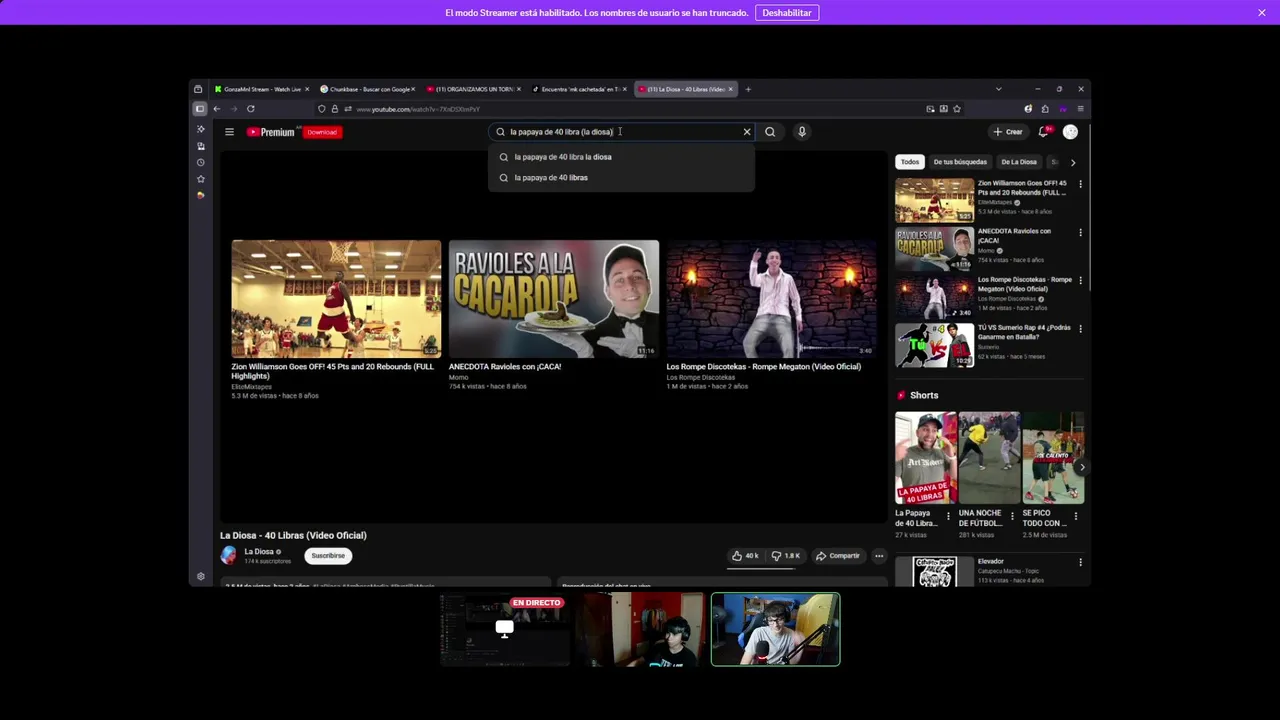This screenshot has height=720, width=1280.
Task: Open Rompe Megaton endscreen video thumbnail
Action: click(x=771, y=299)
